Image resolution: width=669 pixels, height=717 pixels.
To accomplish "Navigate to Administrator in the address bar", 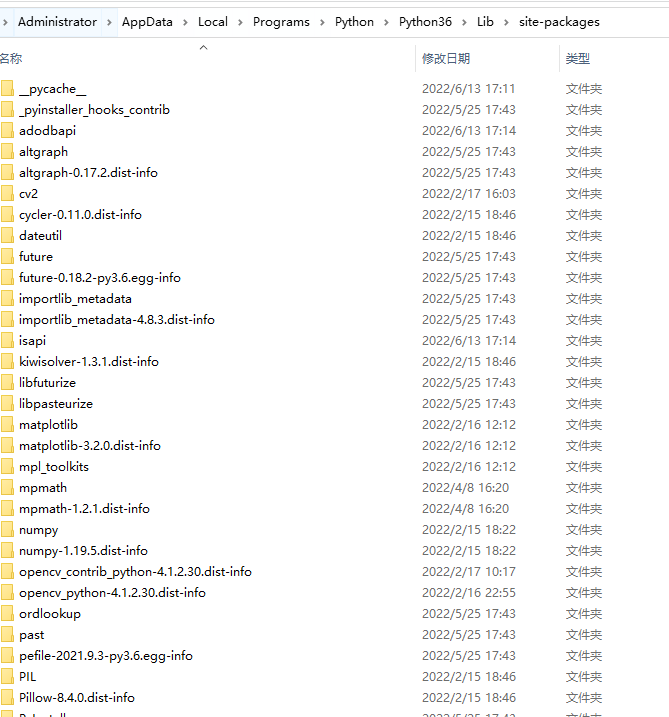I will pos(57,22).
